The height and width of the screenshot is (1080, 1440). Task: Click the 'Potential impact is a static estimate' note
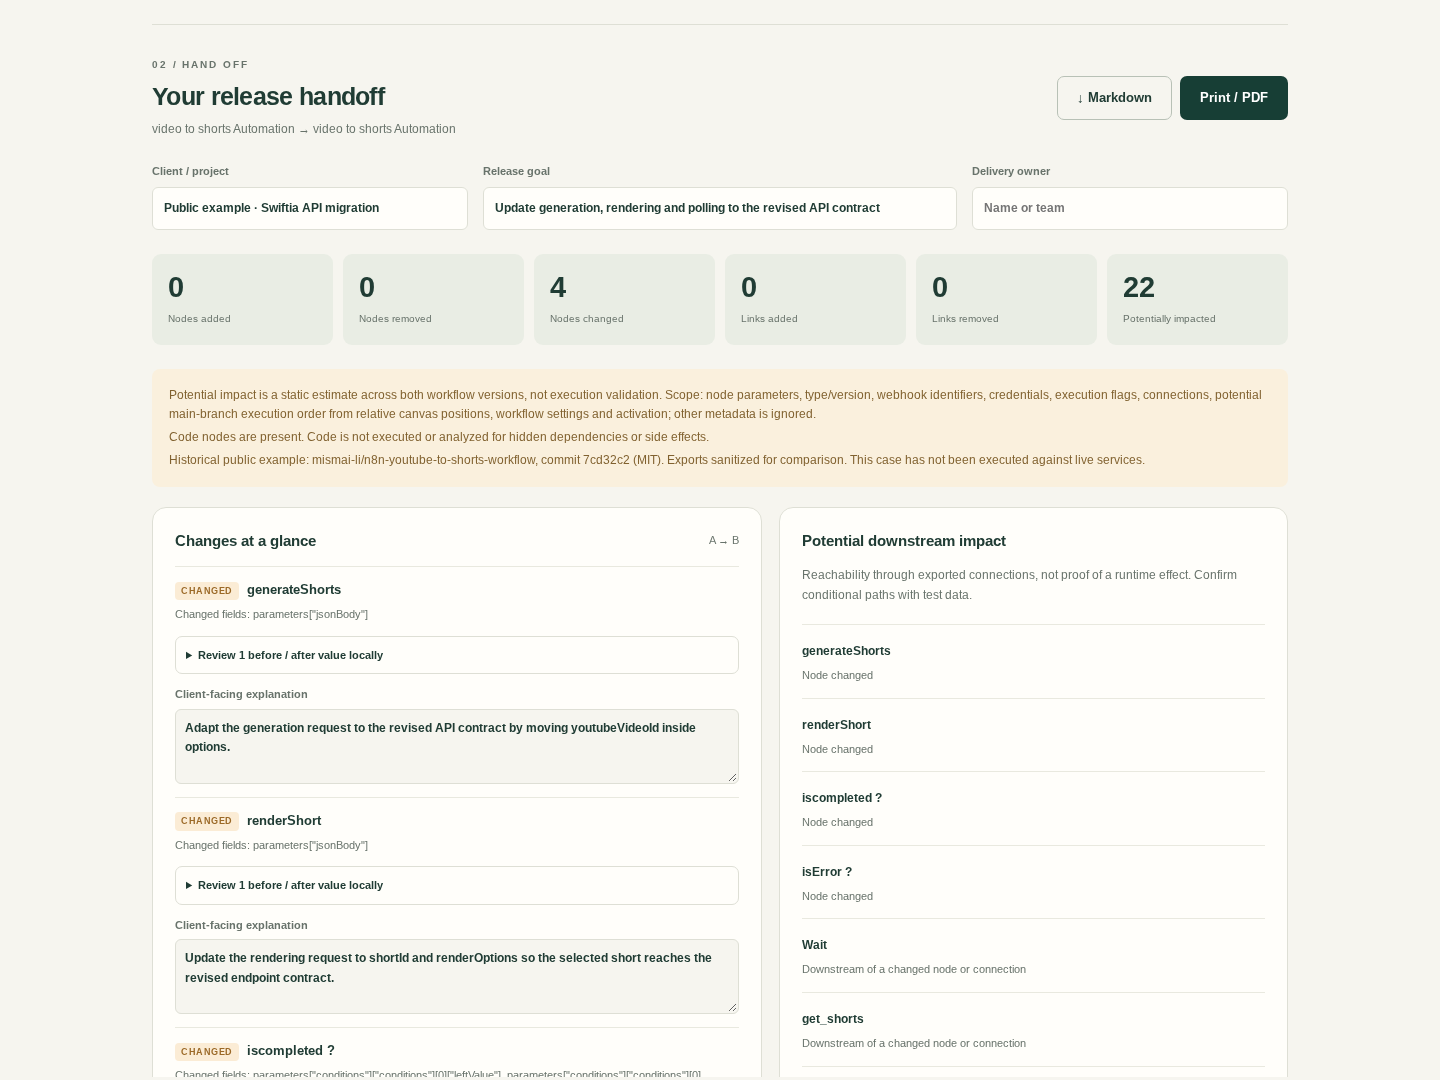[715, 404]
